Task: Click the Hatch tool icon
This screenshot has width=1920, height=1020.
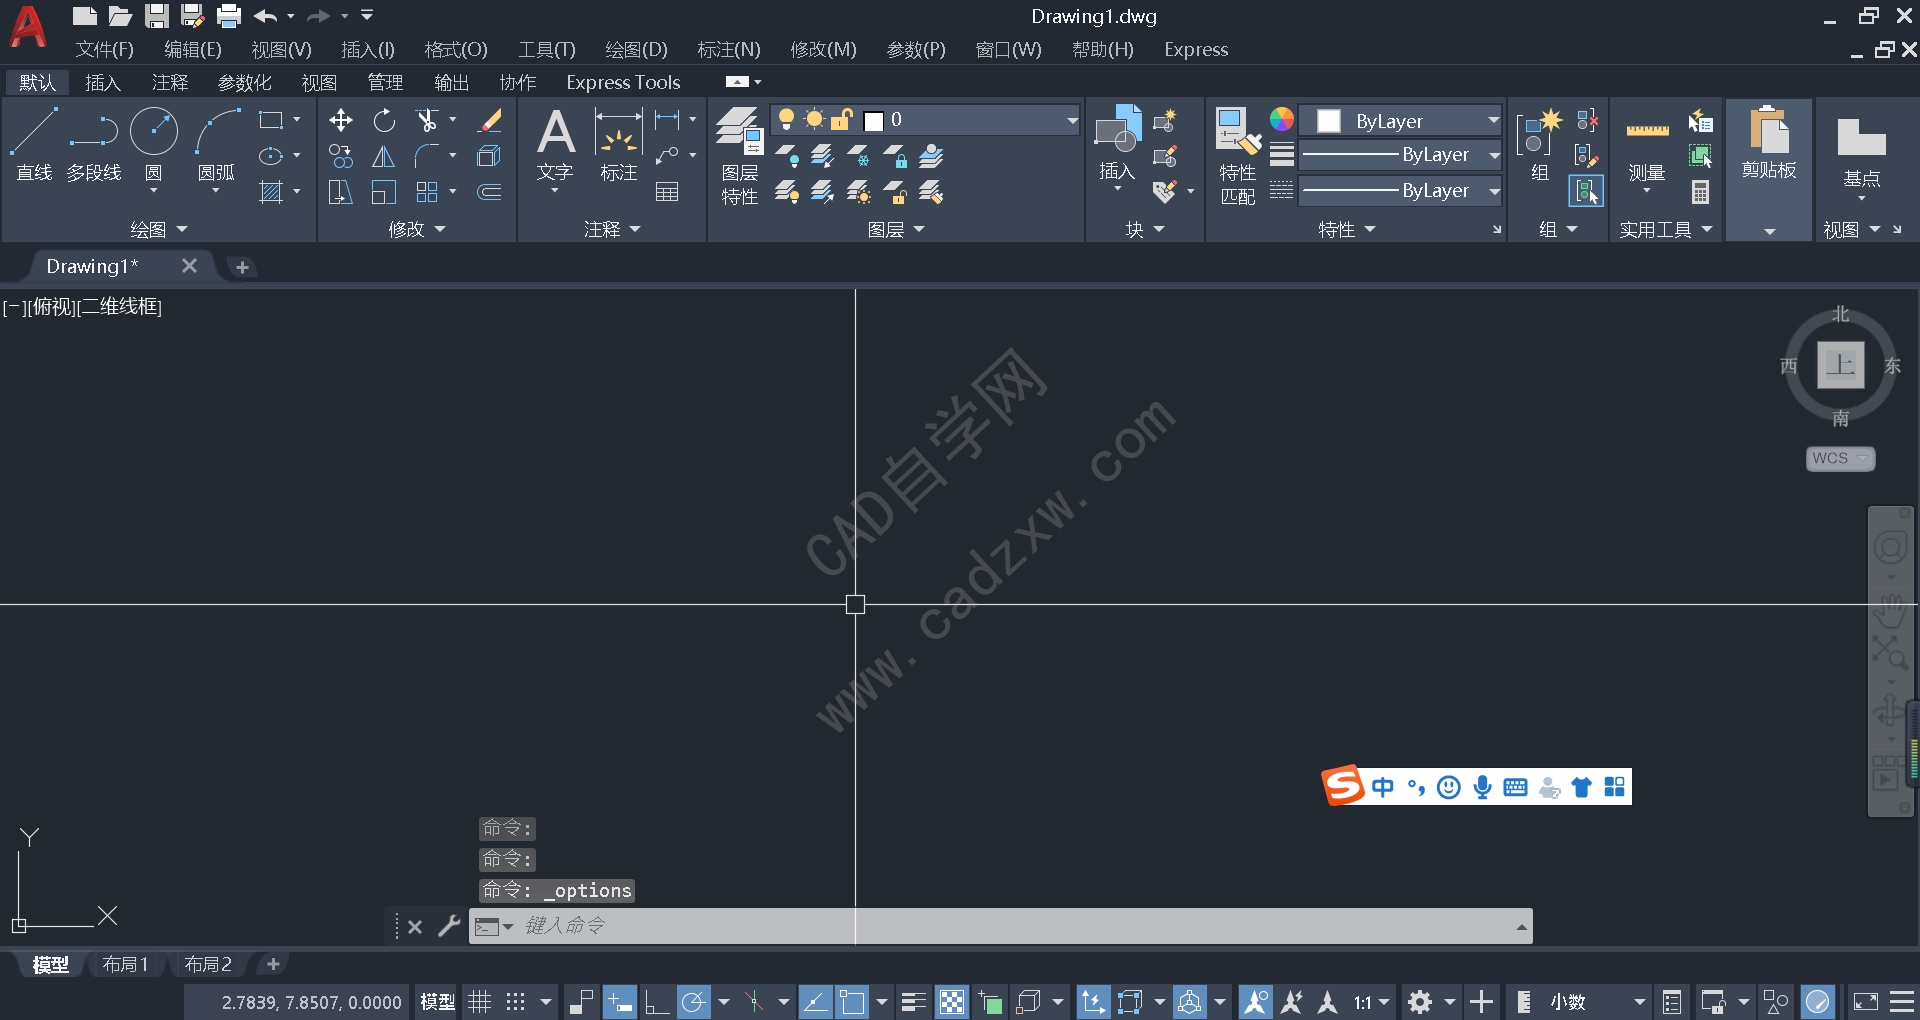Action: [271, 192]
